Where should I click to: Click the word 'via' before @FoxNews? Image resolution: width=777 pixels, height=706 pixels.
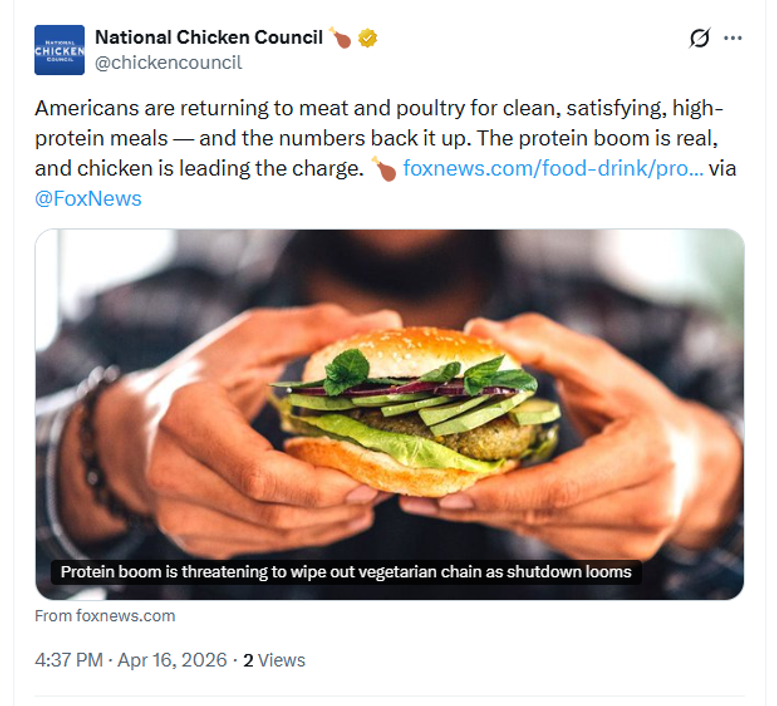(x=722, y=168)
